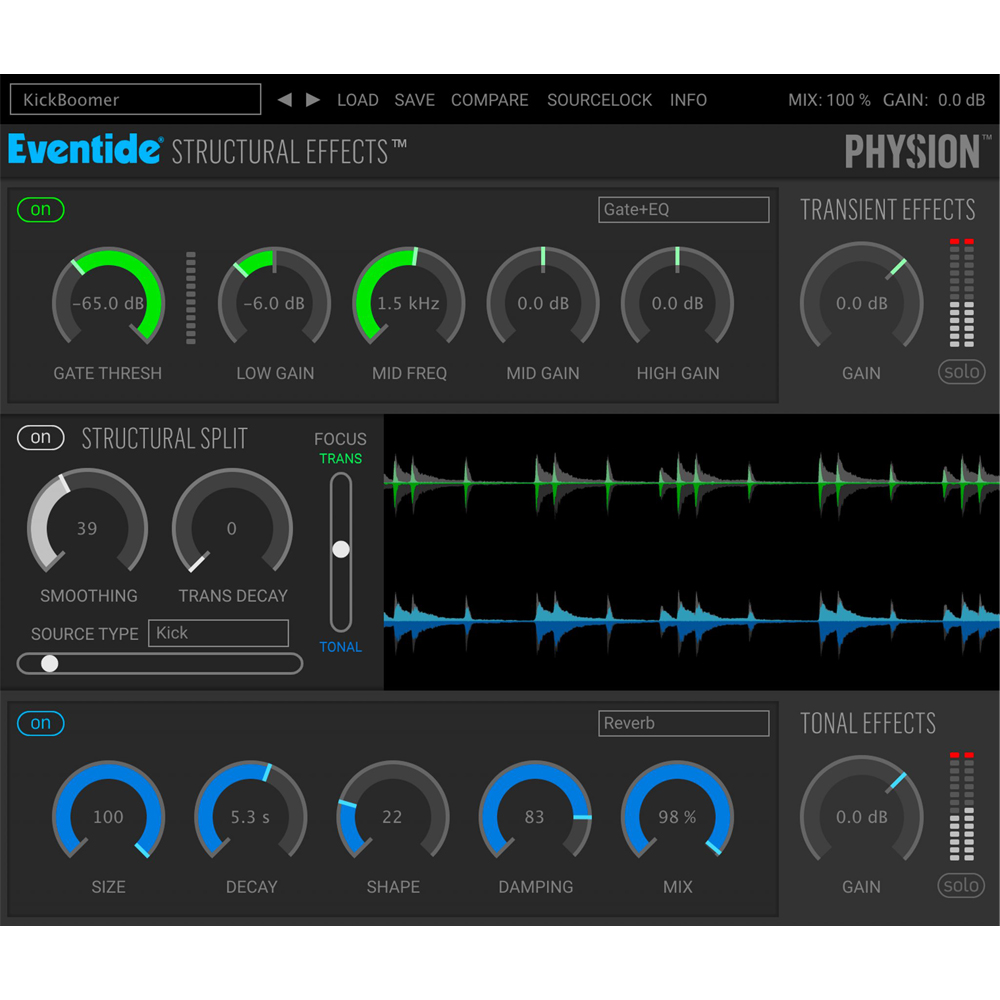
Task: Click the STRUCTURAL SPLIT heading
Action: pos(165,438)
